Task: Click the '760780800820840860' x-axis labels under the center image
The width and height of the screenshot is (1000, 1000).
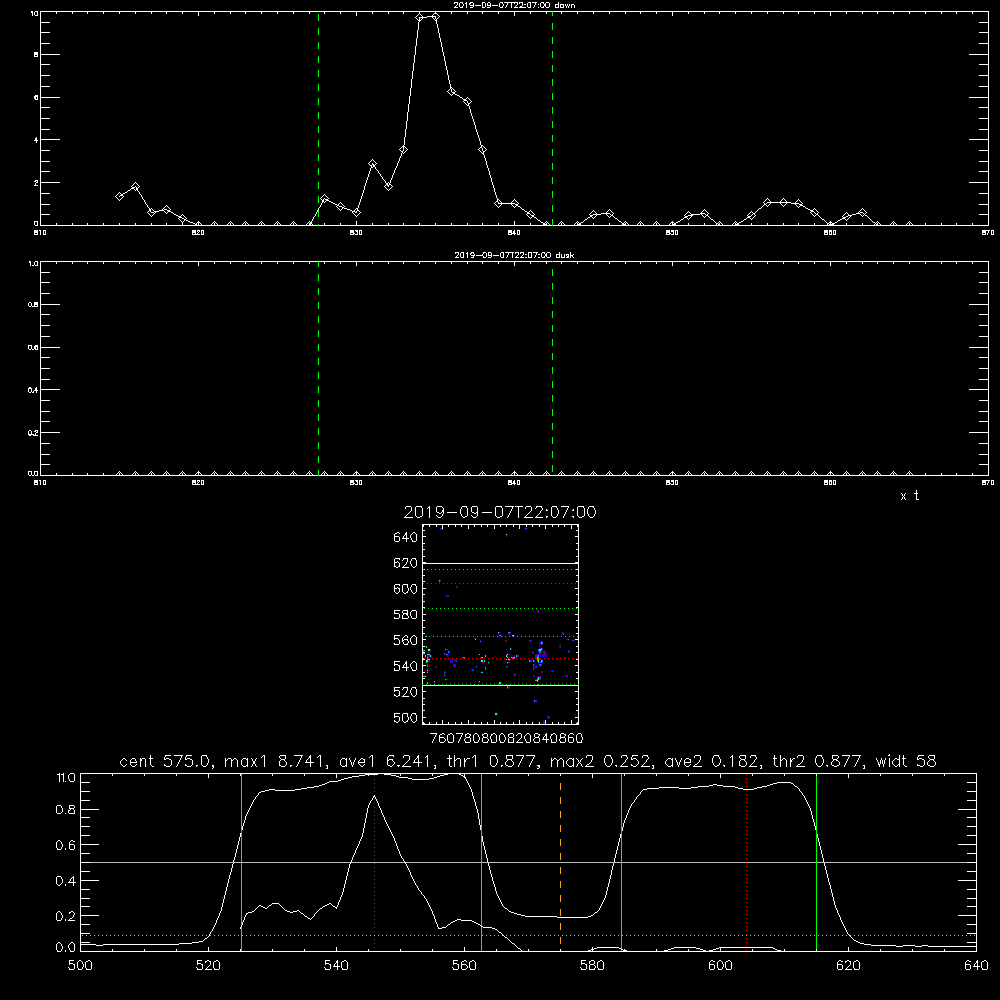Action: [506, 738]
